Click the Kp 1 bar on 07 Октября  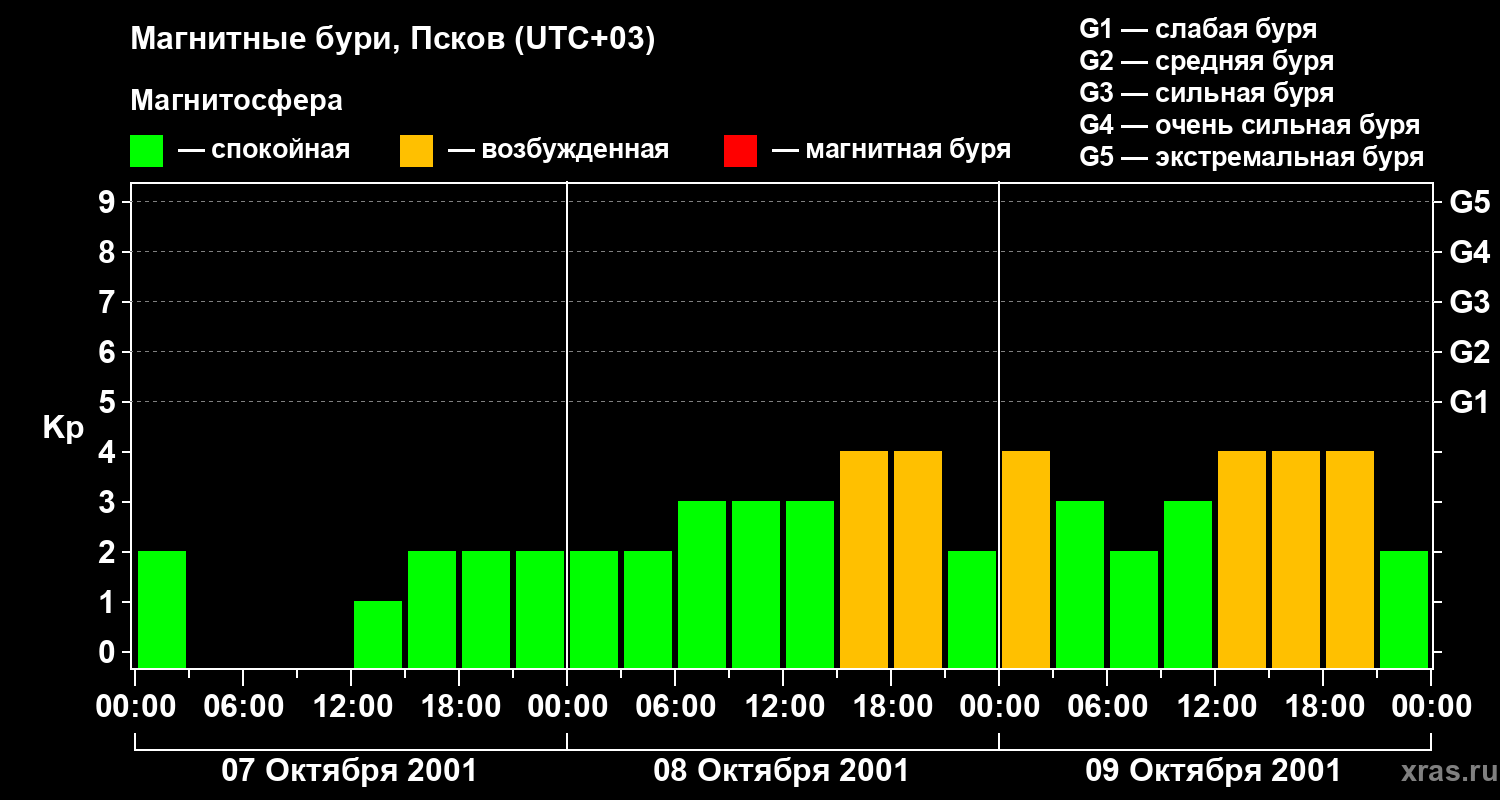[378, 634]
